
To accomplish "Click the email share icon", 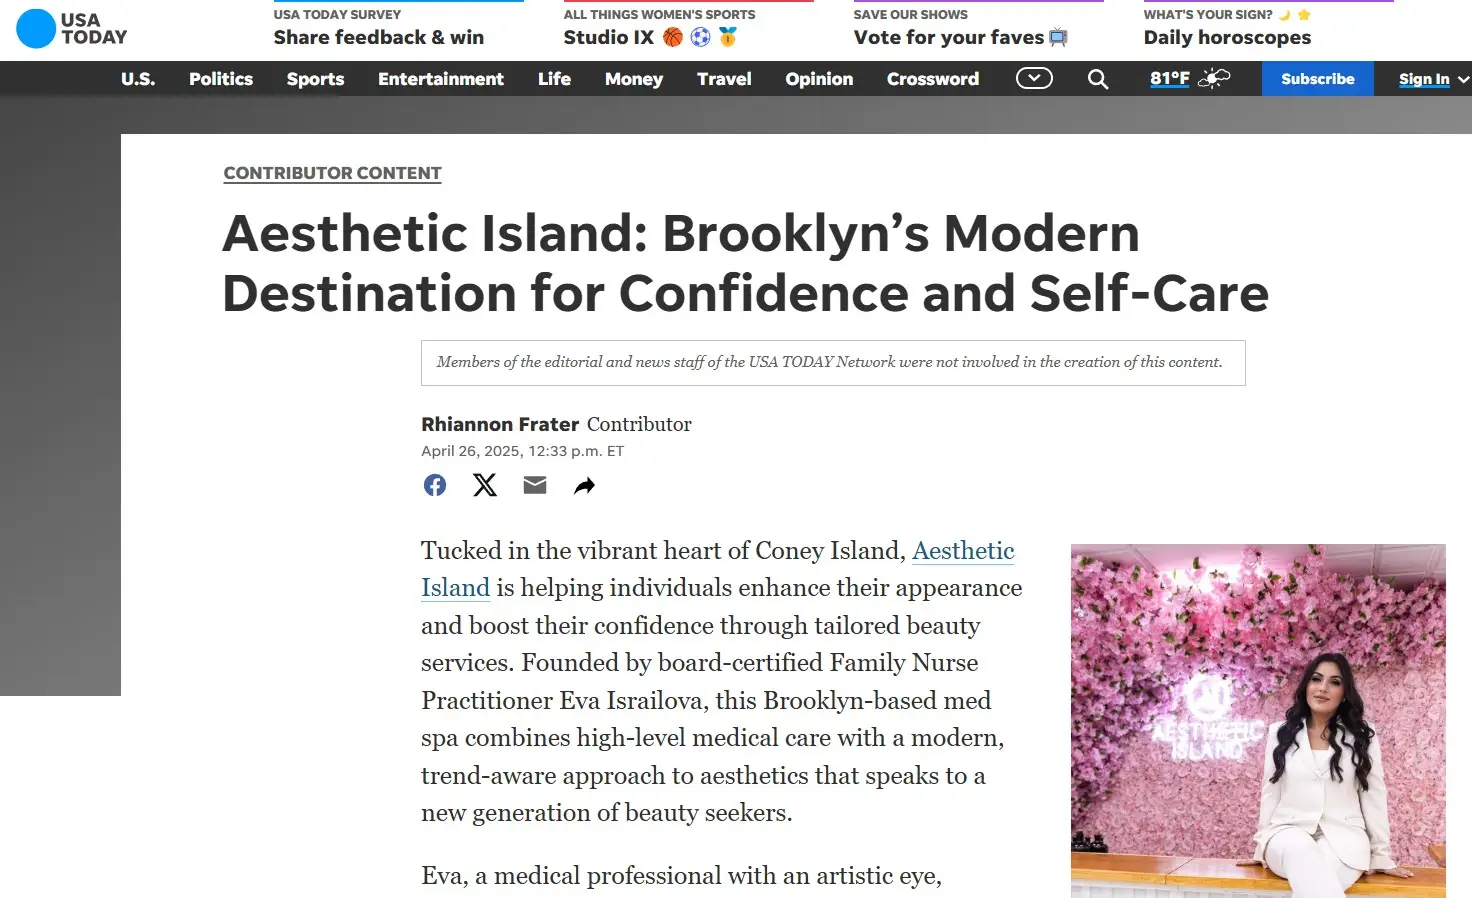I will click(x=535, y=485).
